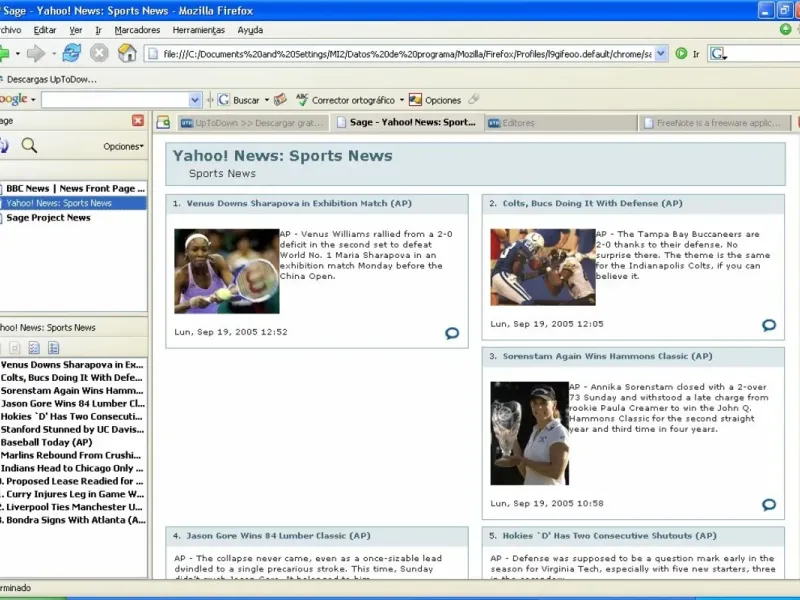
Task: Select Indians Head to Chicago item
Action: (73, 468)
